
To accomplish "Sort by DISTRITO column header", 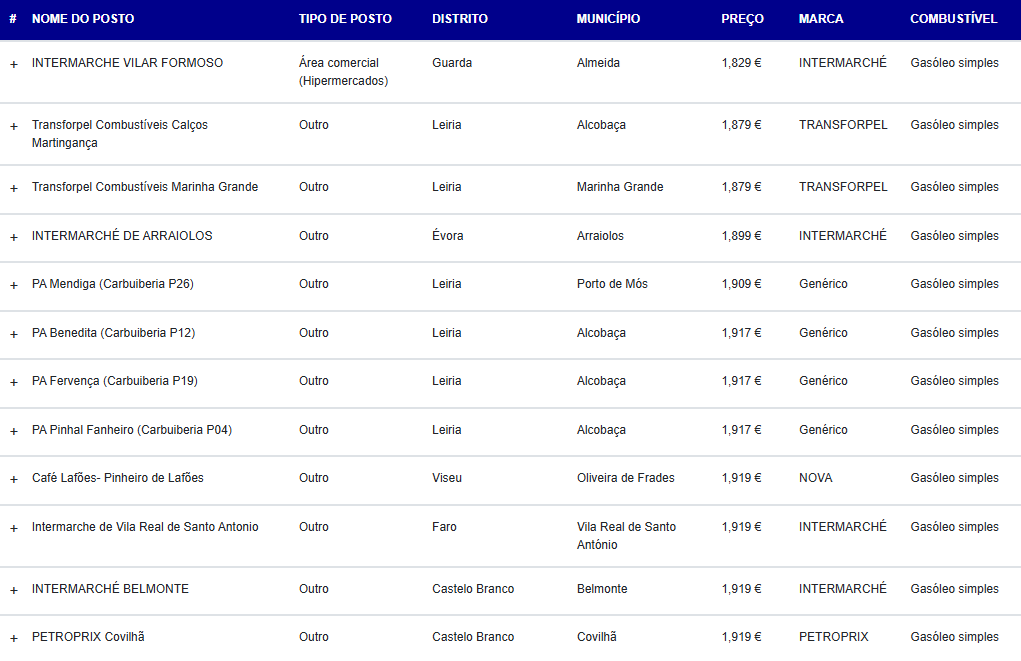I will (x=460, y=19).
